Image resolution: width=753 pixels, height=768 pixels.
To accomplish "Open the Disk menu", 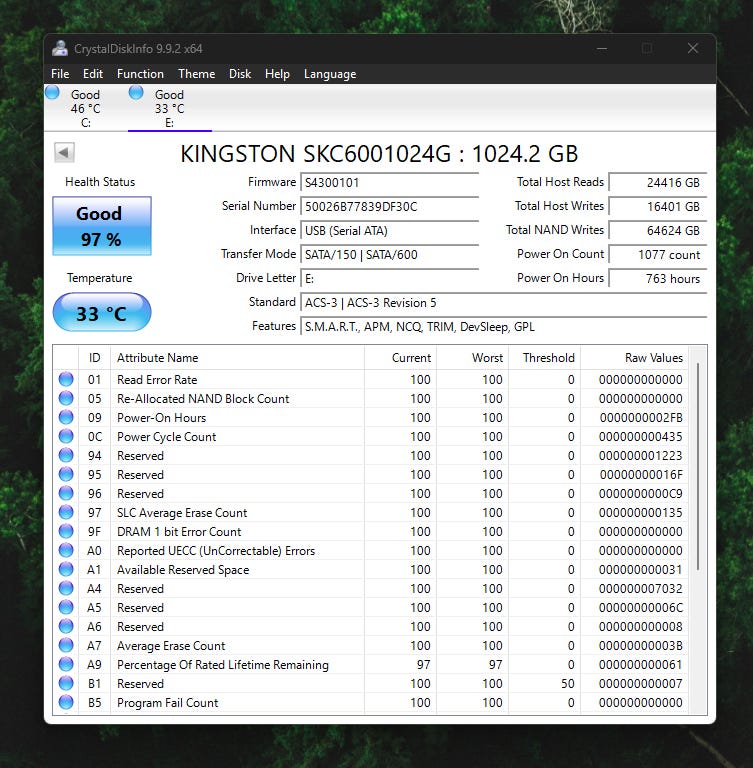I will click(240, 74).
